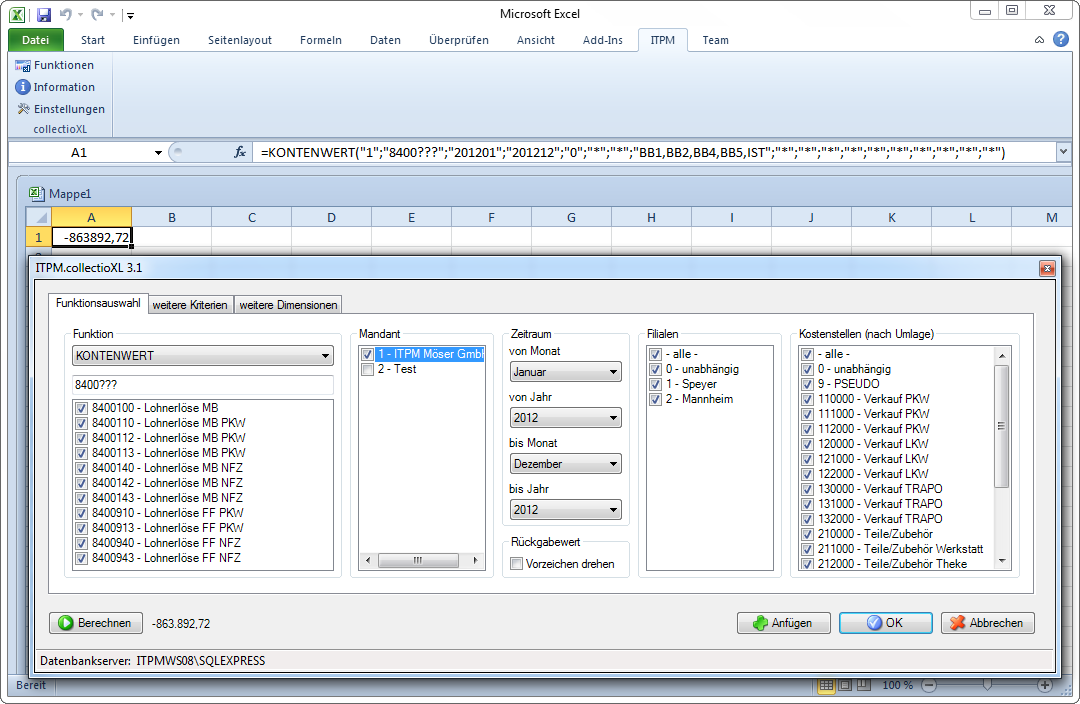Confirm with the OK button

[x=886, y=623]
